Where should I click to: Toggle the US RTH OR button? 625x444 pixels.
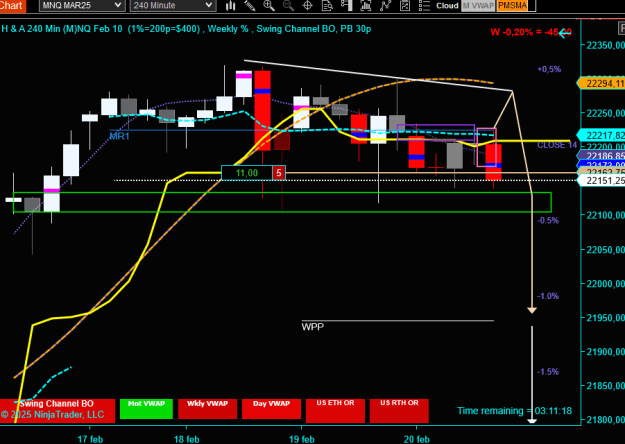399,411
